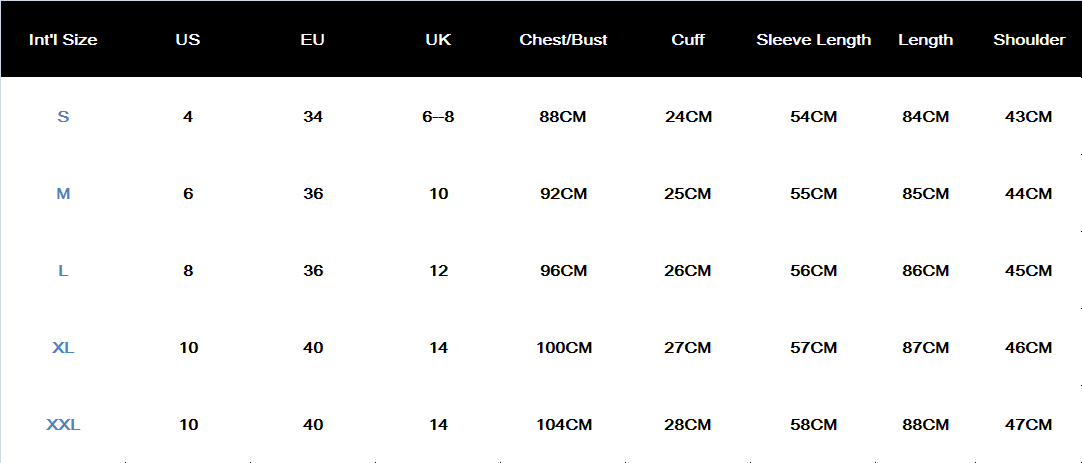Viewport: 1082px width, 463px height.
Task: Click the 26CM cuff measurement
Action: point(688,271)
